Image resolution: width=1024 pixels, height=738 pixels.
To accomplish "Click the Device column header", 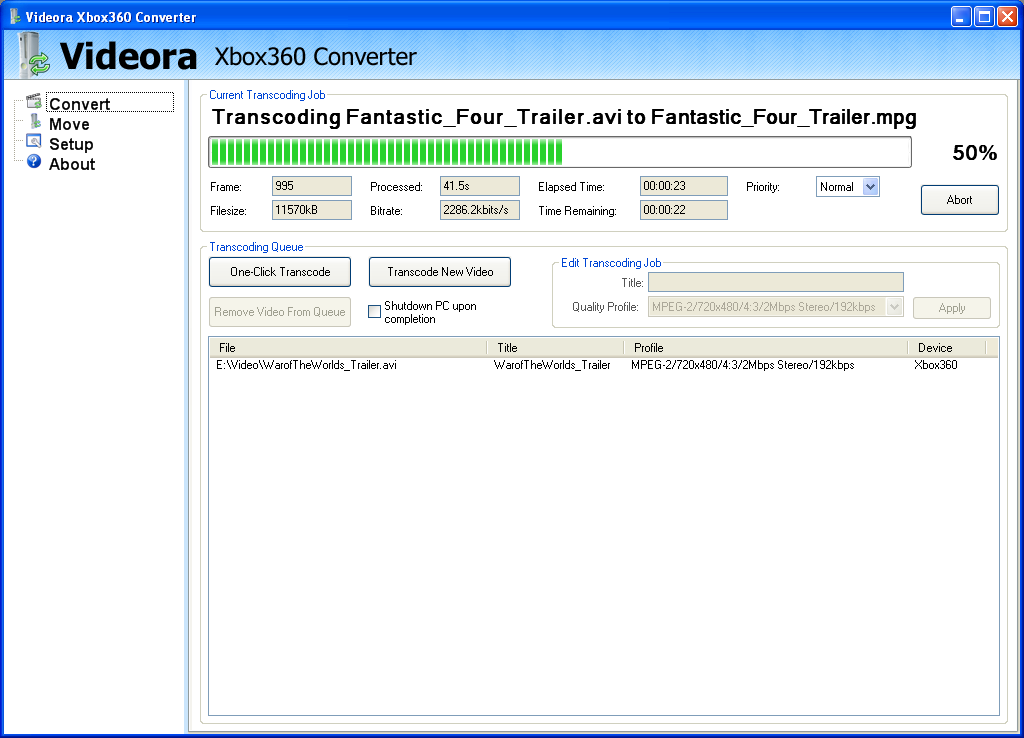I will click(x=945, y=348).
